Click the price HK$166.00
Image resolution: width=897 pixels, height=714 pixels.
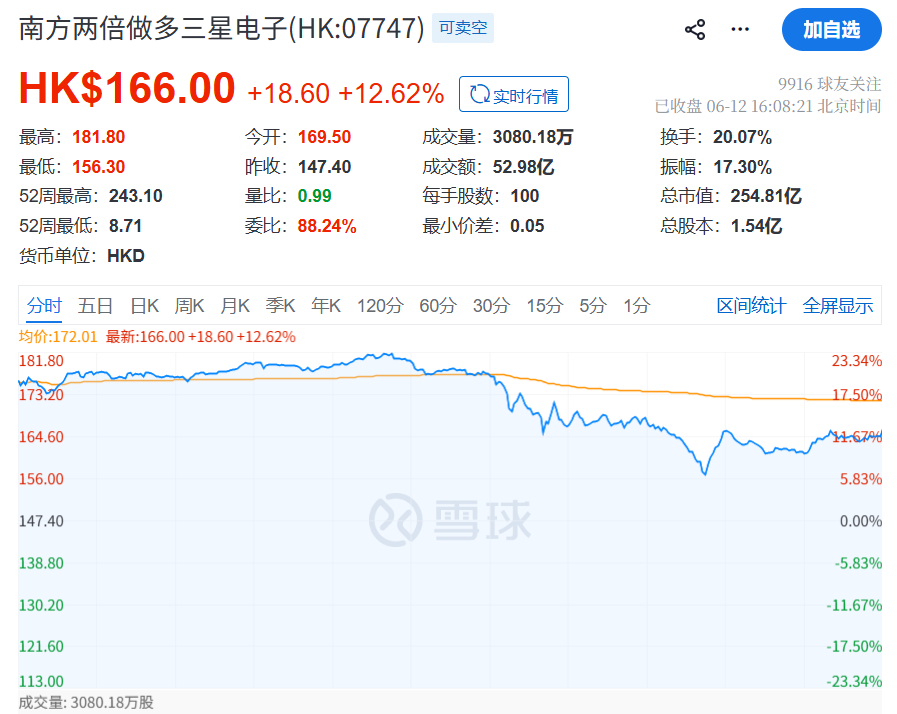click(127, 88)
